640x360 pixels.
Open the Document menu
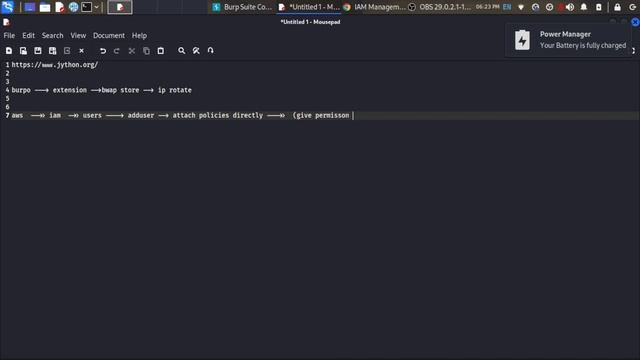tap(109, 36)
